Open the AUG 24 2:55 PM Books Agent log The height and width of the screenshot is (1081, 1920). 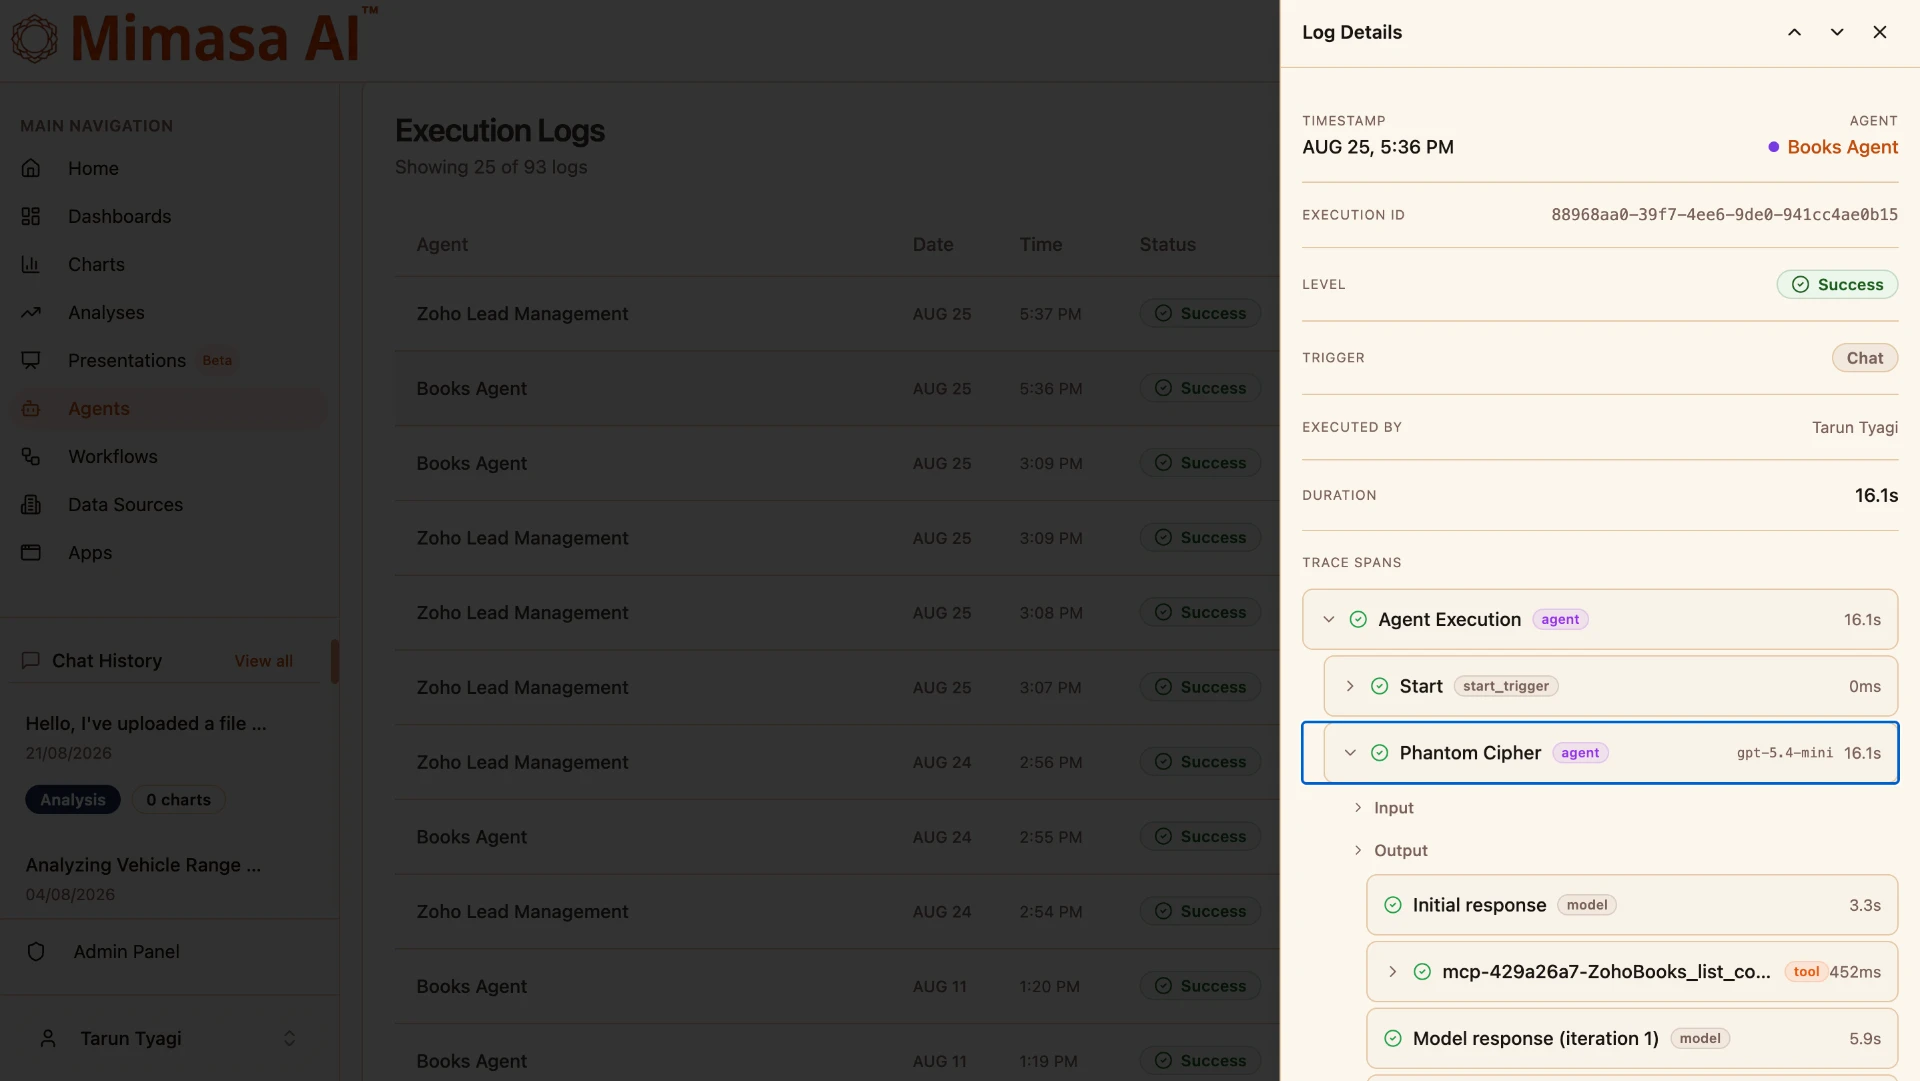[836, 837]
